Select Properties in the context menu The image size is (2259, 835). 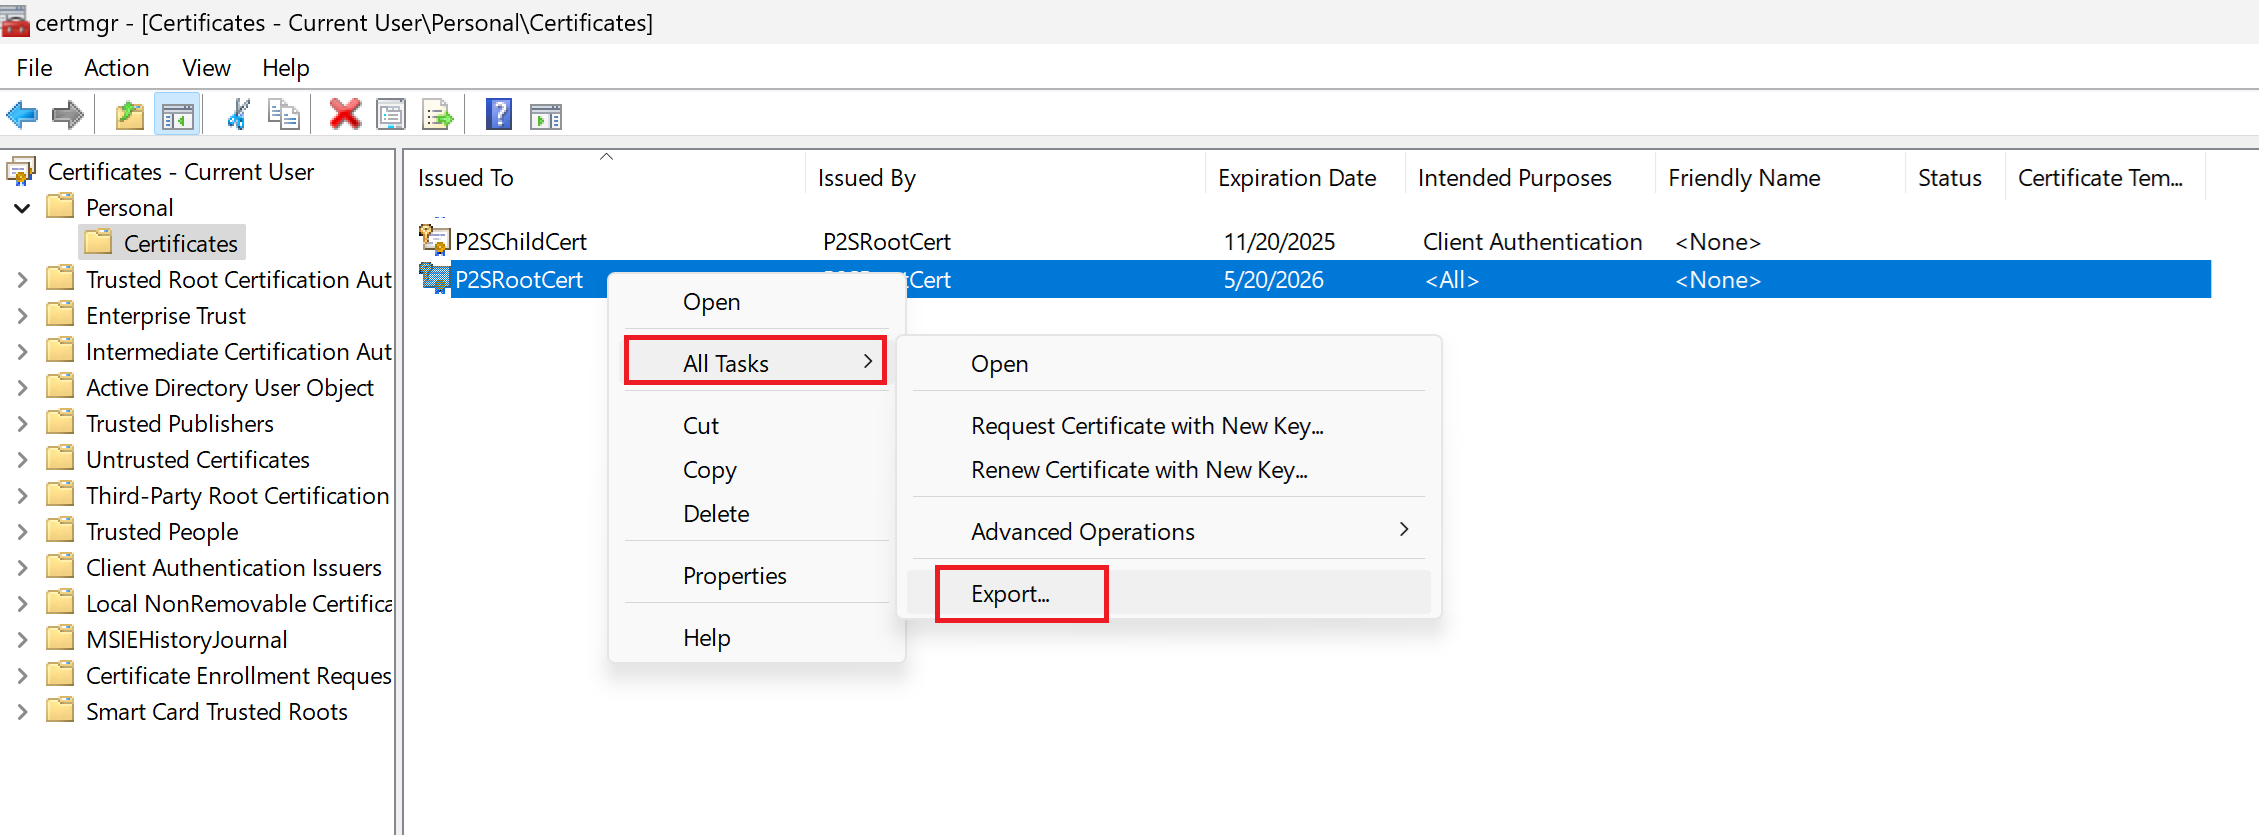click(734, 576)
